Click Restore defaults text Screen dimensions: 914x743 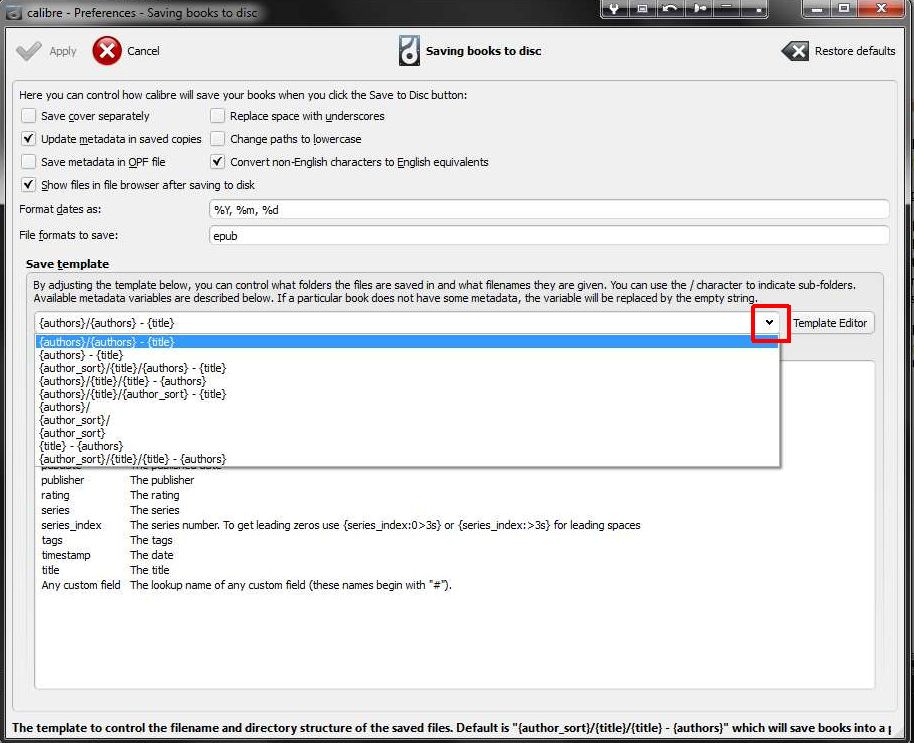(x=855, y=51)
